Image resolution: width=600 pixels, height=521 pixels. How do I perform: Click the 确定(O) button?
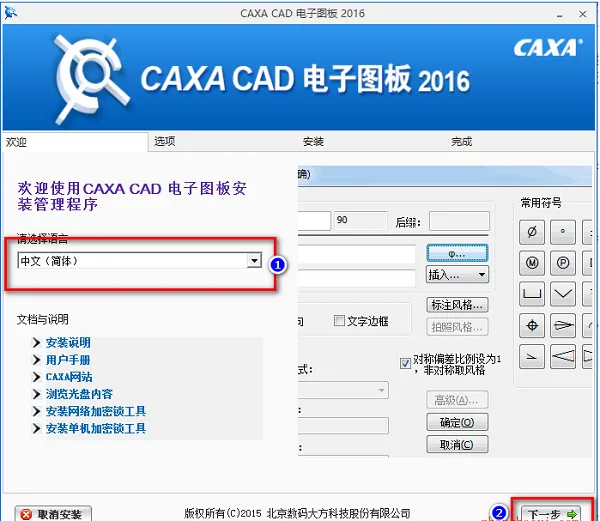click(x=457, y=422)
